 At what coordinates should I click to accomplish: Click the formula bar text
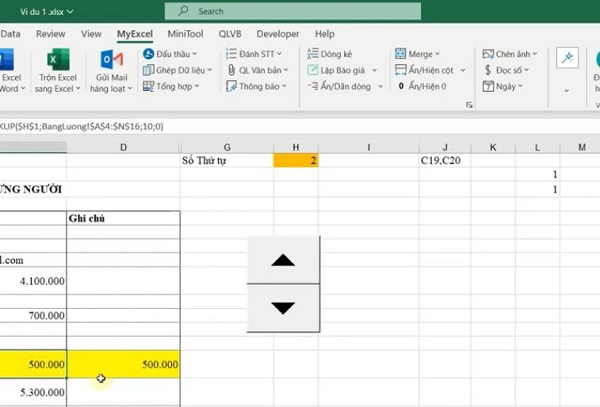82,126
